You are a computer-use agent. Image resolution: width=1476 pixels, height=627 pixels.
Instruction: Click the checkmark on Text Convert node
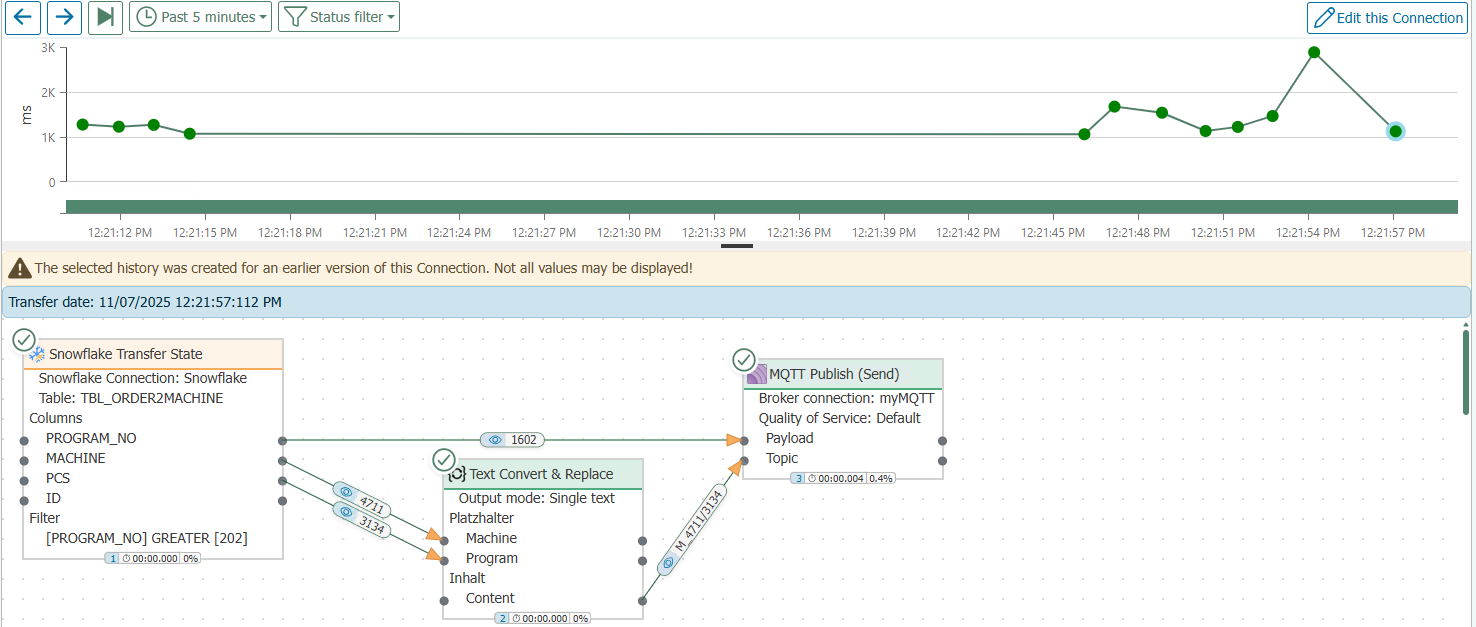coord(444,460)
